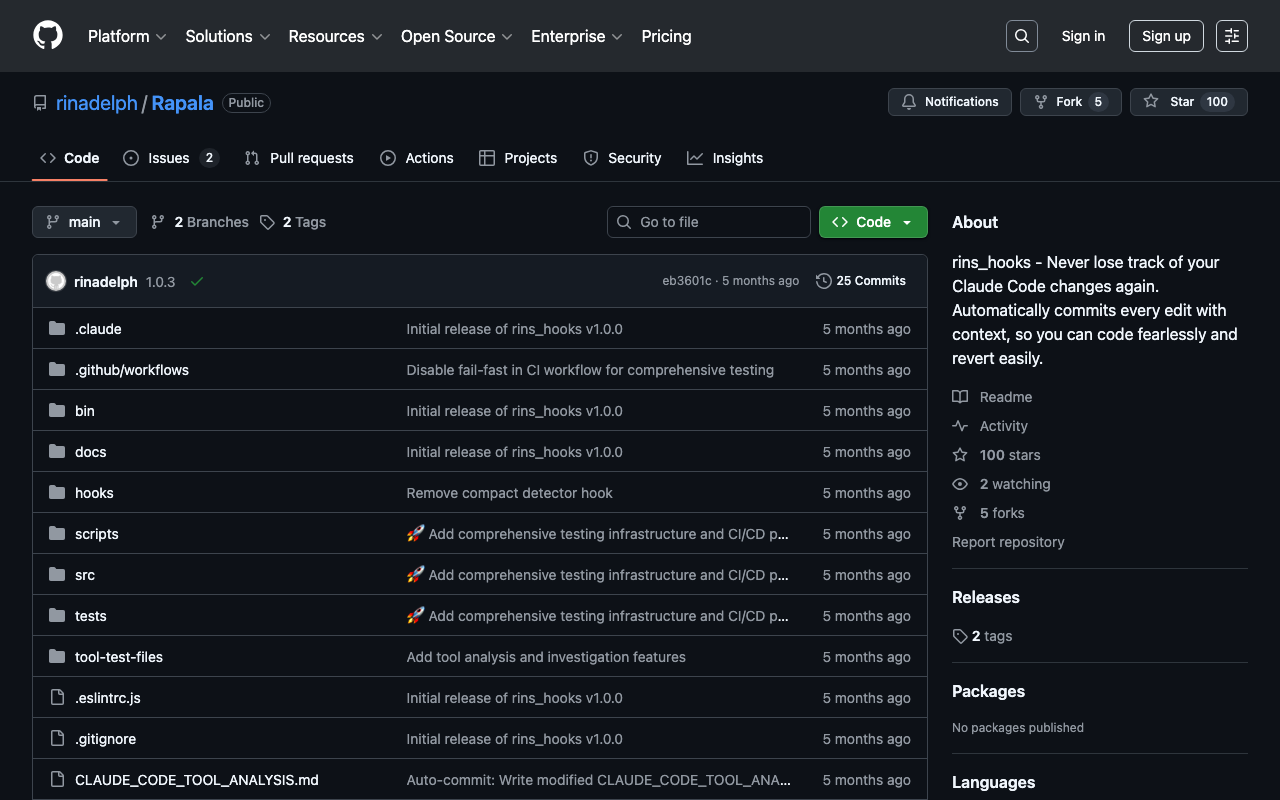Click the search magnifier icon
This screenshot has width=1280, height=800.
1021,36
